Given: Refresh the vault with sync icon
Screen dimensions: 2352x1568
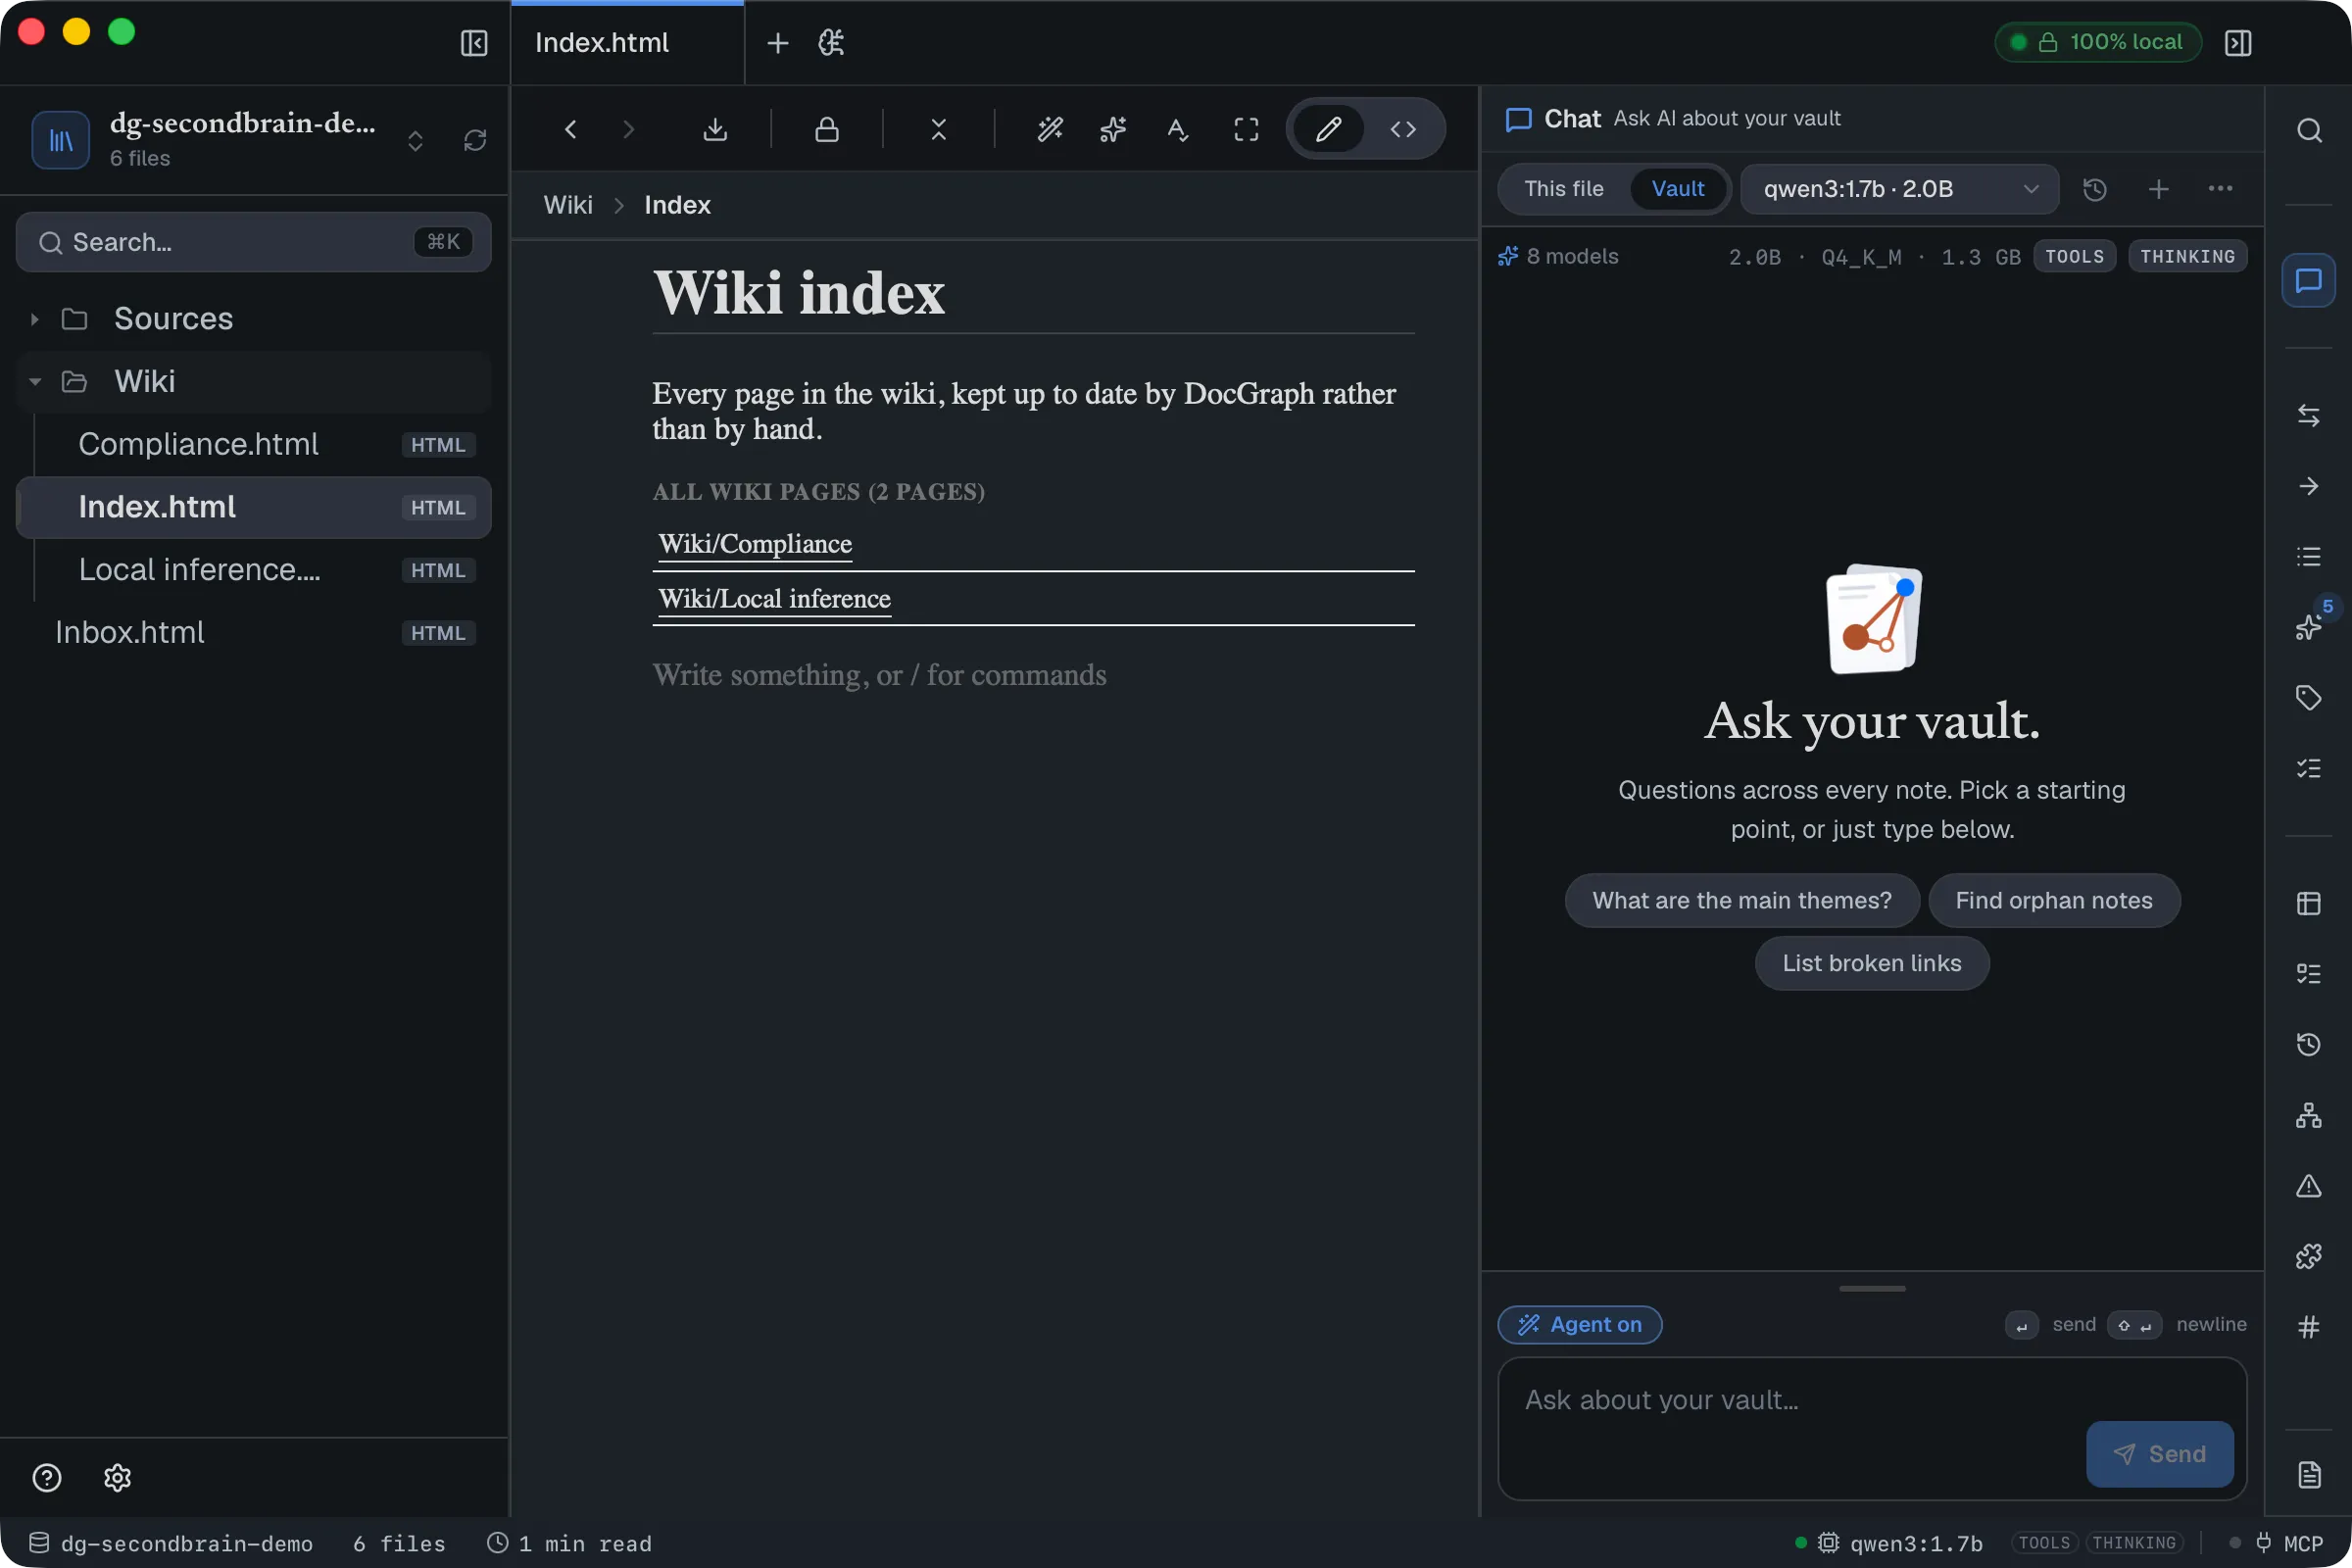Looking at the screenshot, I should coord(475,140).
